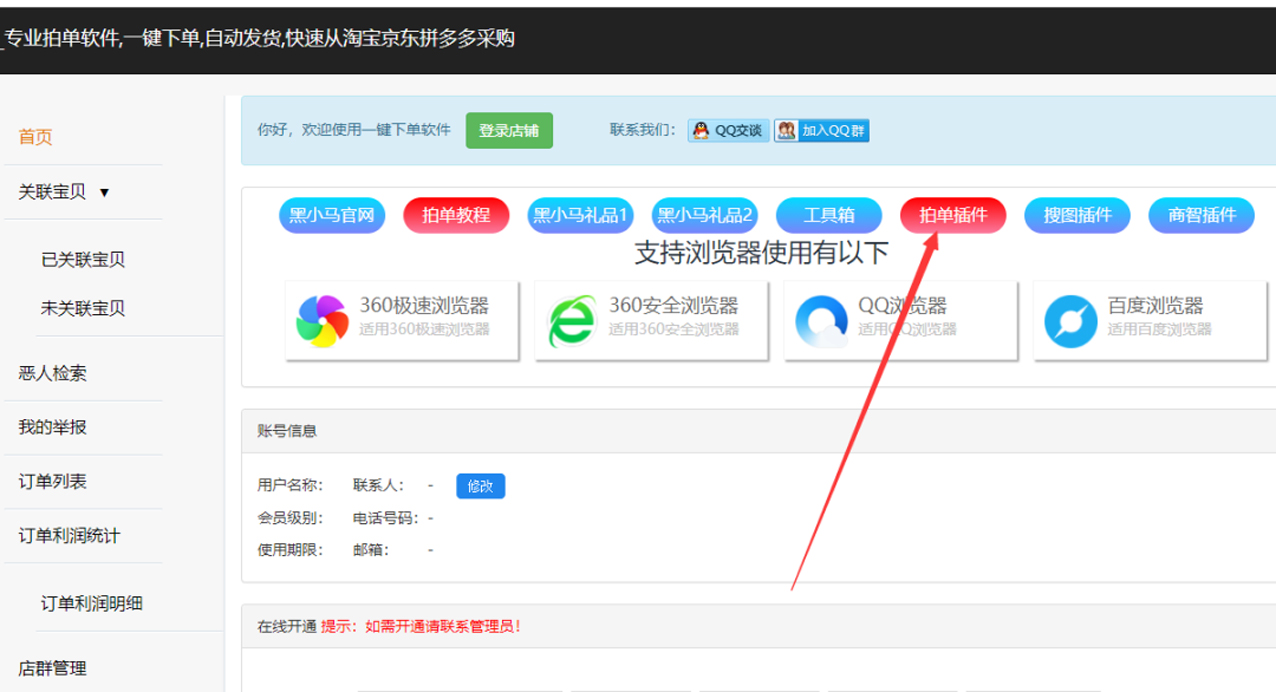Screen dimensions: 1276x692
Task: Click the 拍单插件 red button
Action: (x=953, y=215)
